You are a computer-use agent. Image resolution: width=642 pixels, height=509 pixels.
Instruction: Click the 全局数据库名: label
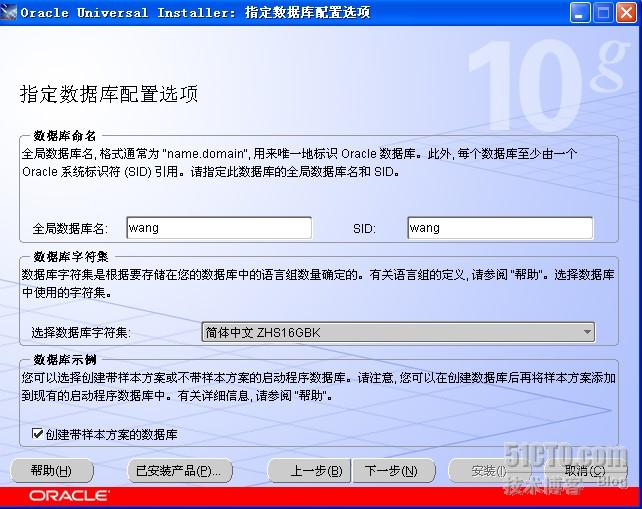pyautogui.click(x=70, y=228)
